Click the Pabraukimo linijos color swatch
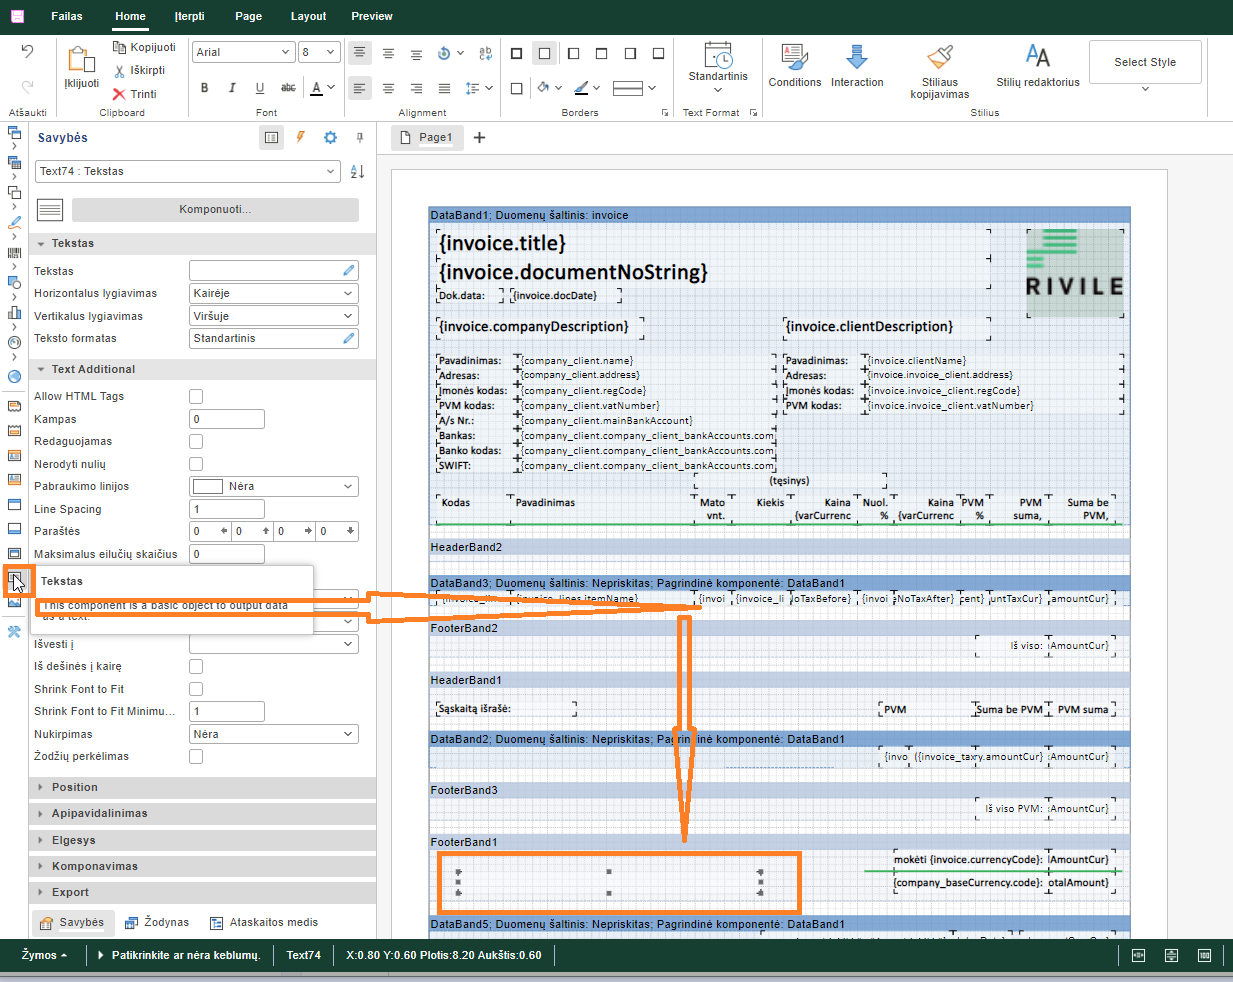 [208, 487]
